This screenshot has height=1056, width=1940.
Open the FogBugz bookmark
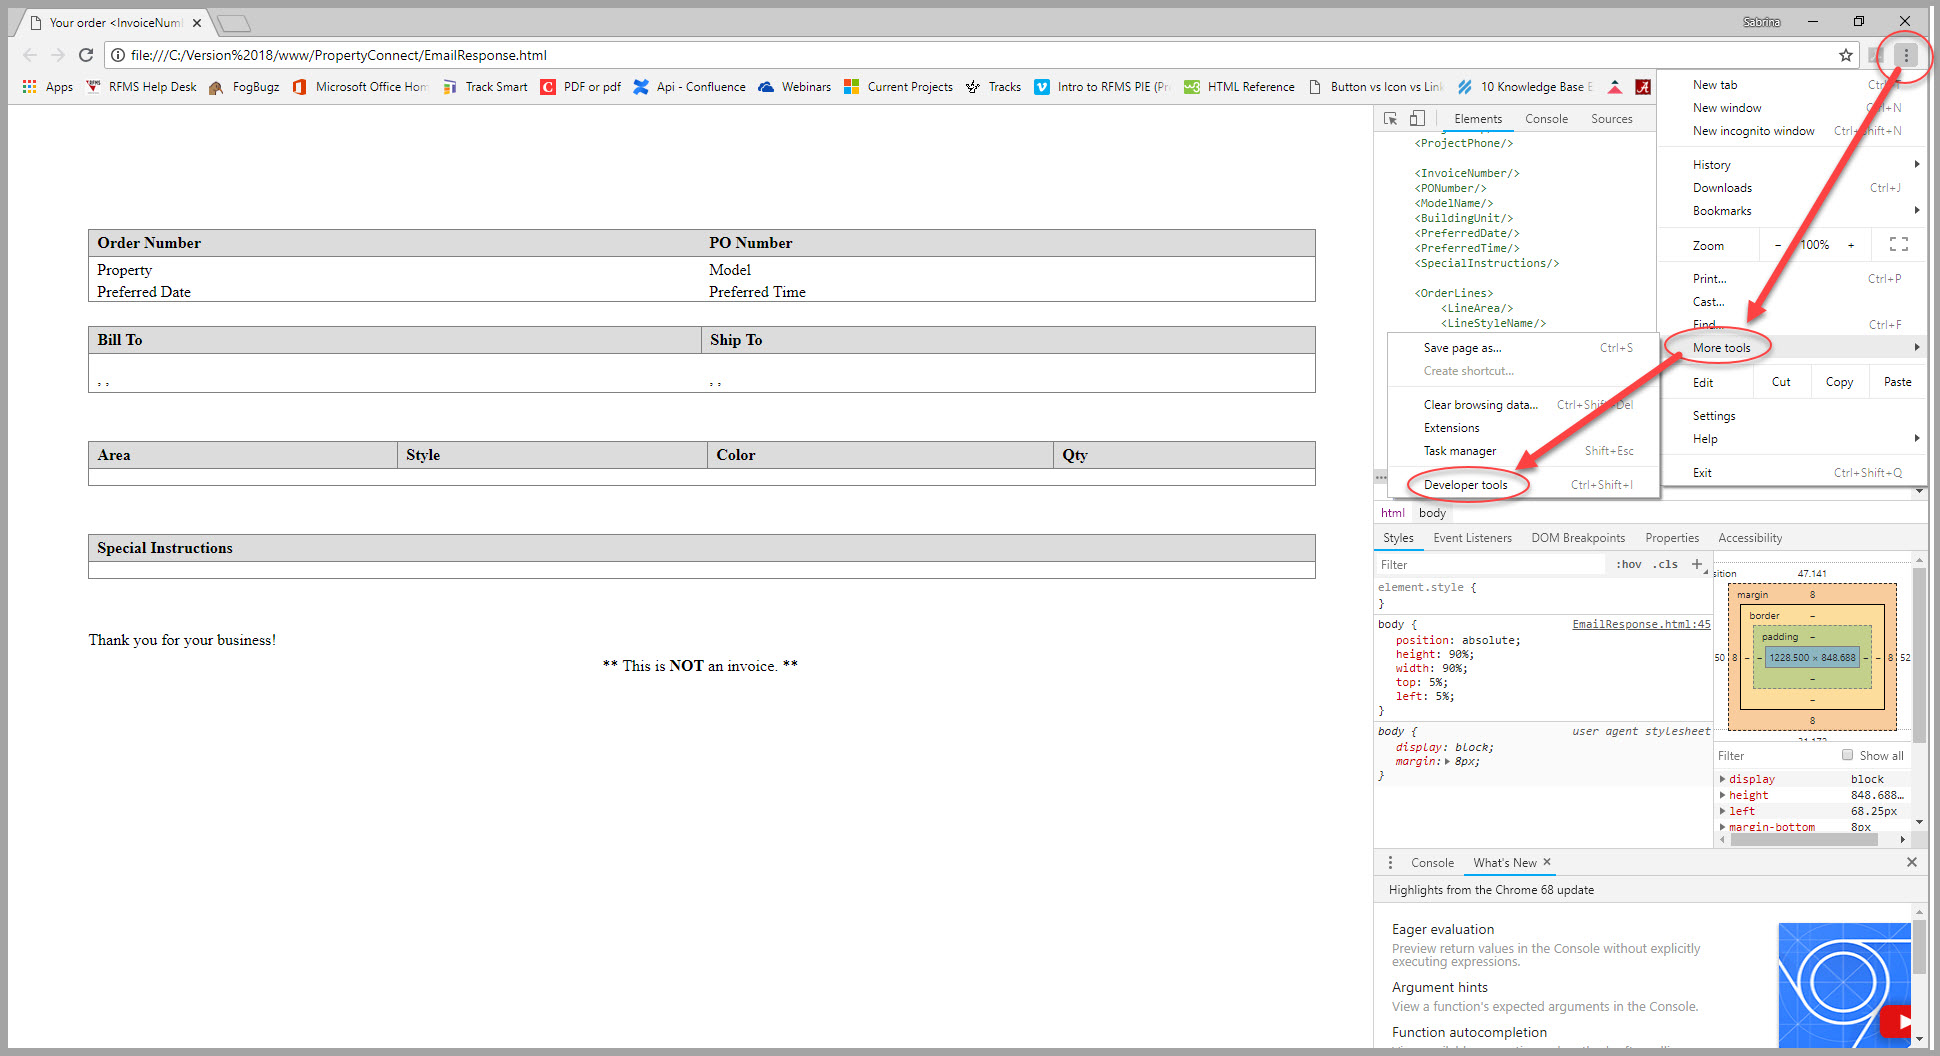(244, 87)
